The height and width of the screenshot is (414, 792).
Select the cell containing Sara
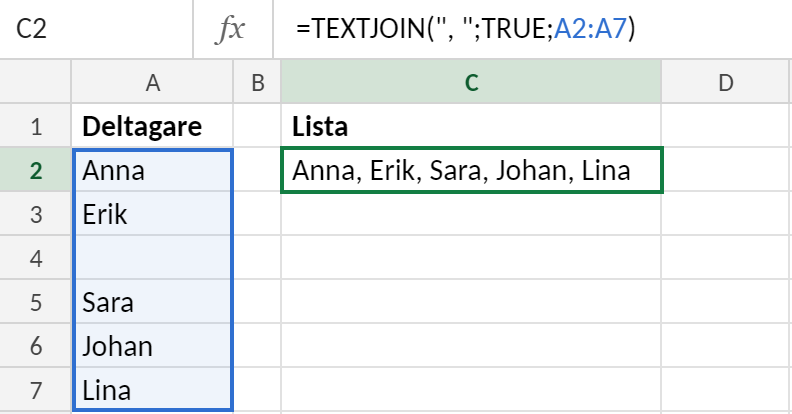click(152, 302)
